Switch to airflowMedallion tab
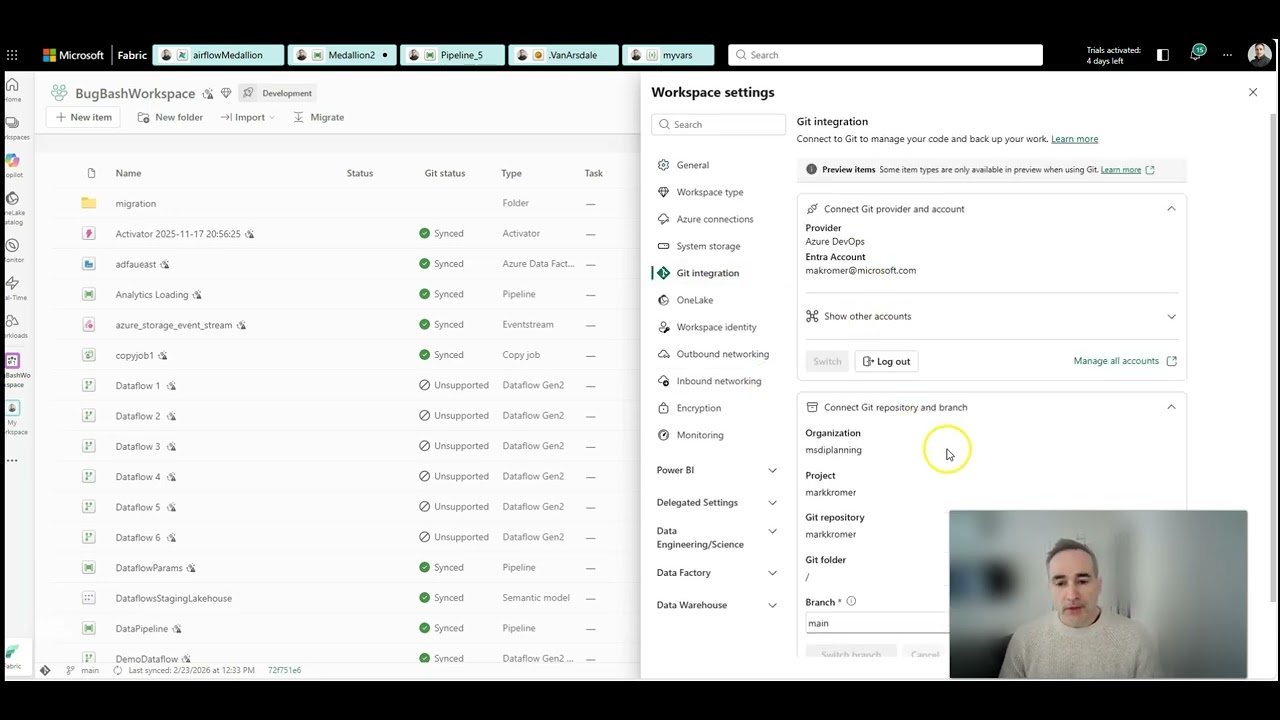The width and height of the screenshot is (1280, 720). tap(218, 55)
